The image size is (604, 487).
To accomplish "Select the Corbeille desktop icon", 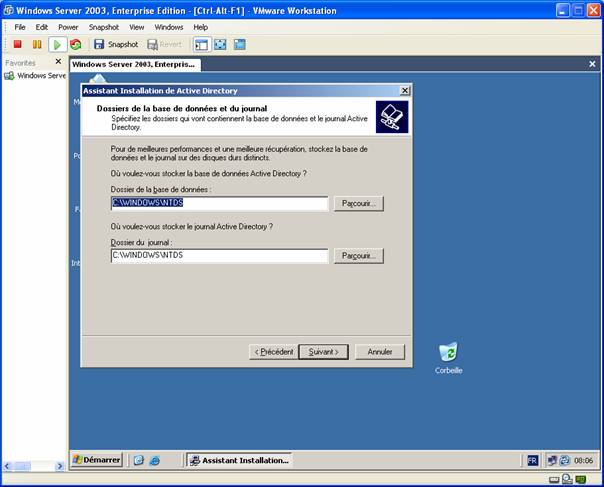I will click(449, 358).
